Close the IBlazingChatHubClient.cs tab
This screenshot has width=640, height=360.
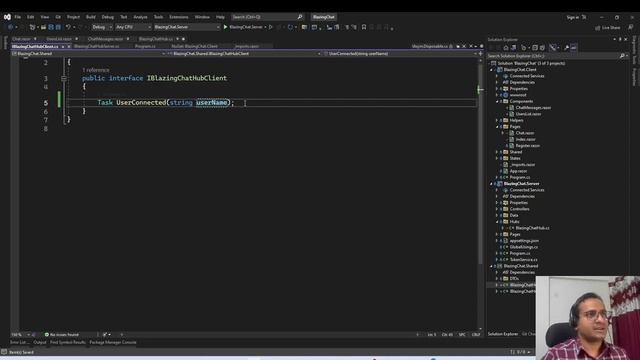click(69, 47)
